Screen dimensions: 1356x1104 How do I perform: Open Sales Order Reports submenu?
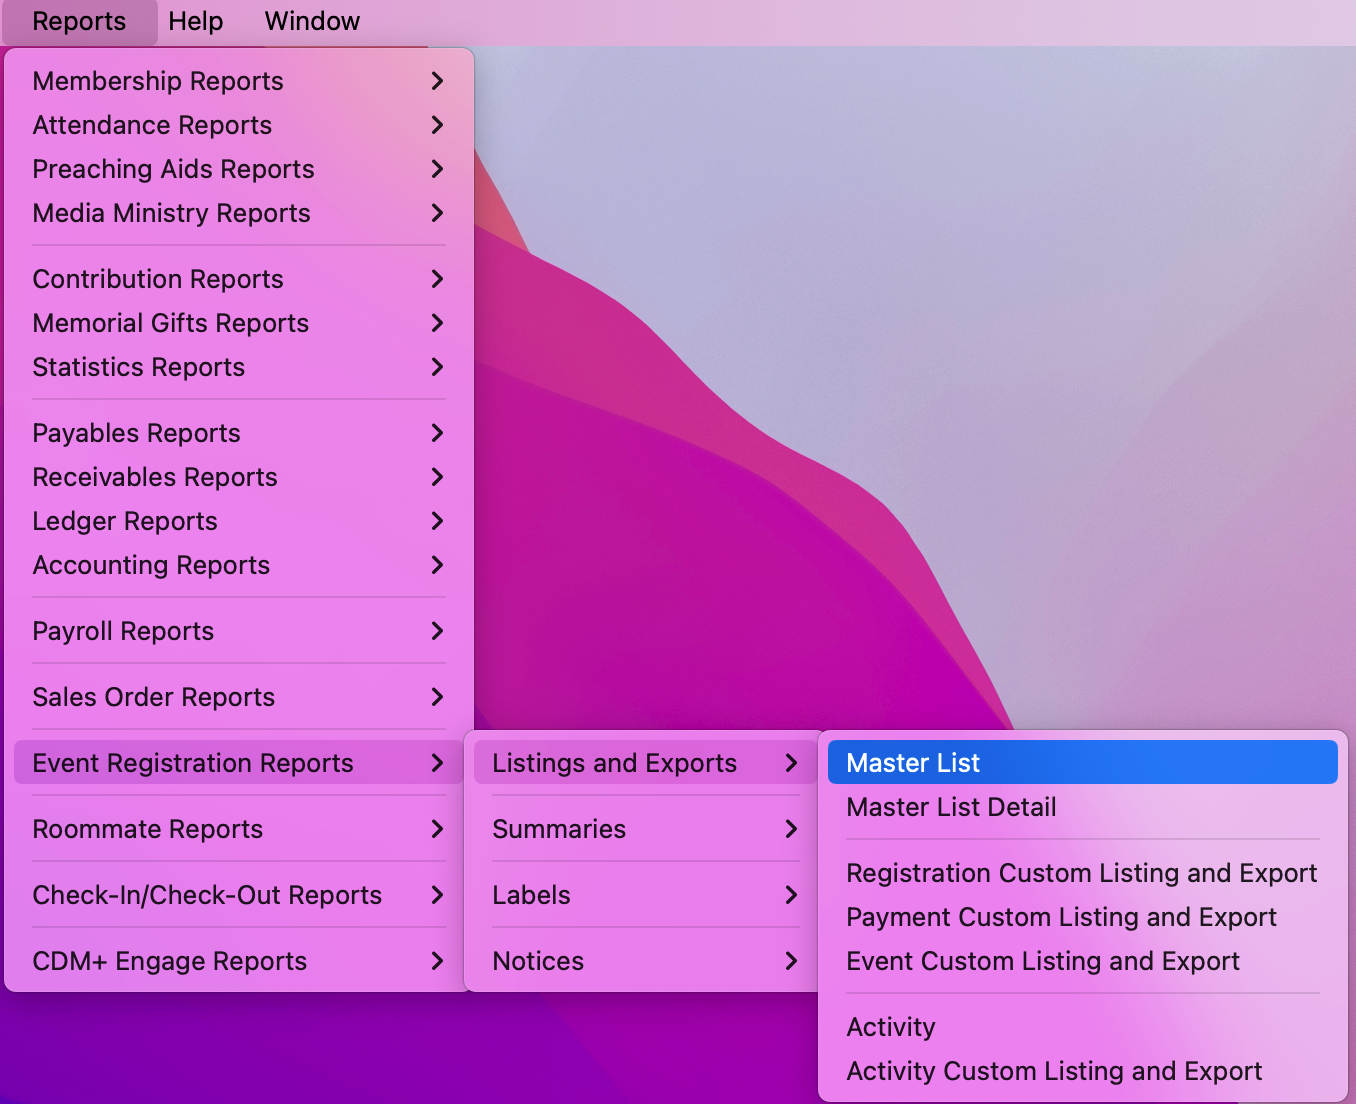coord(154,697)
